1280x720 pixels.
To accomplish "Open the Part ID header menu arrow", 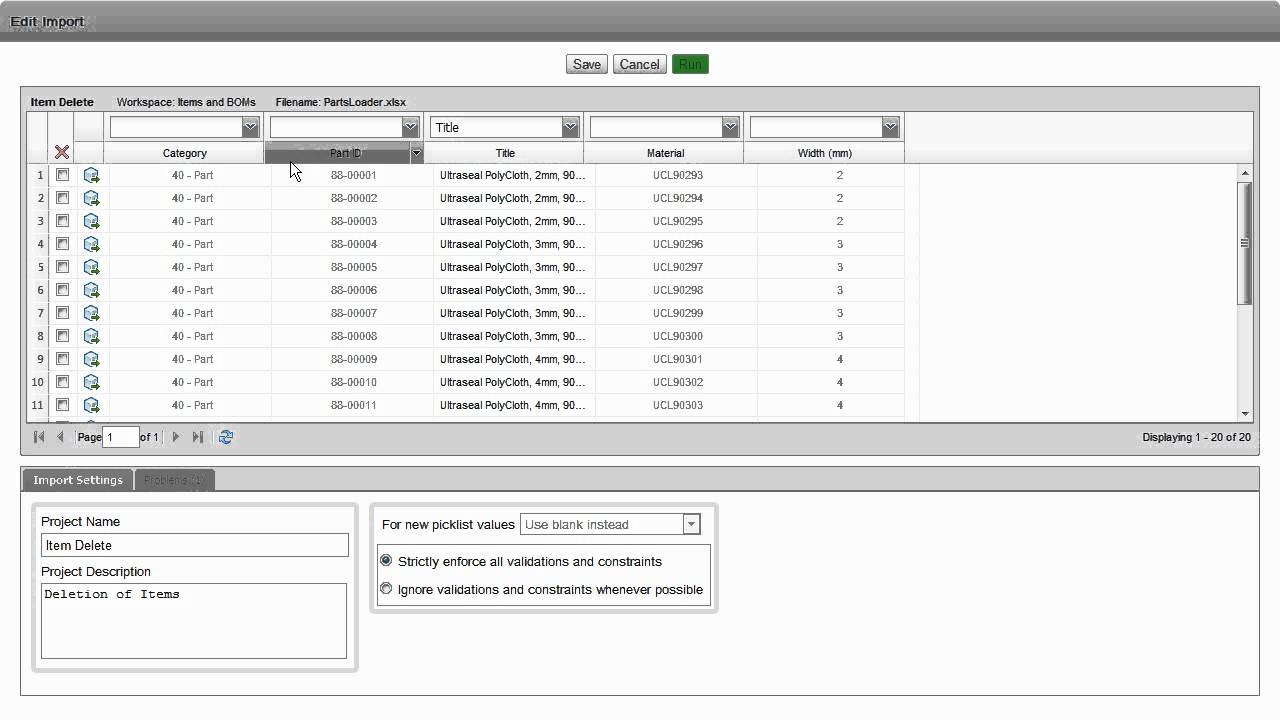I will click(417, 153).
